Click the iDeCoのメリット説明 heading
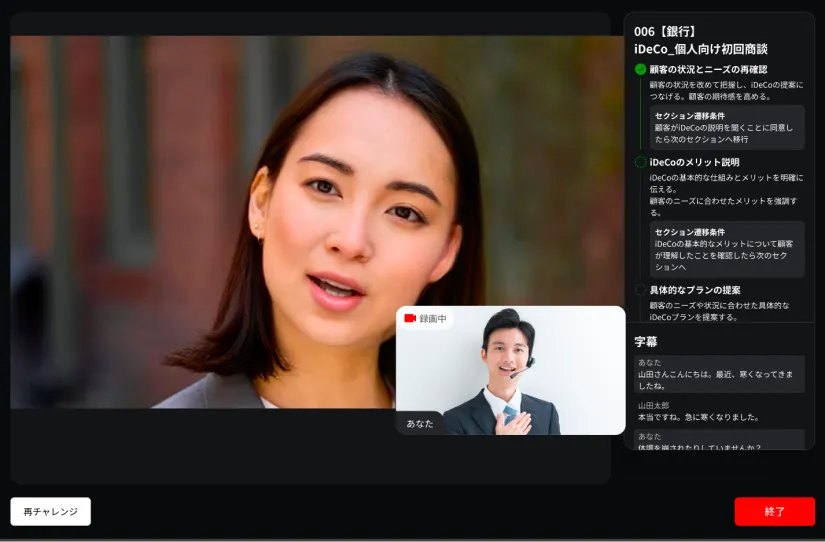The image size is (825, 542). (x=694, y=162)
